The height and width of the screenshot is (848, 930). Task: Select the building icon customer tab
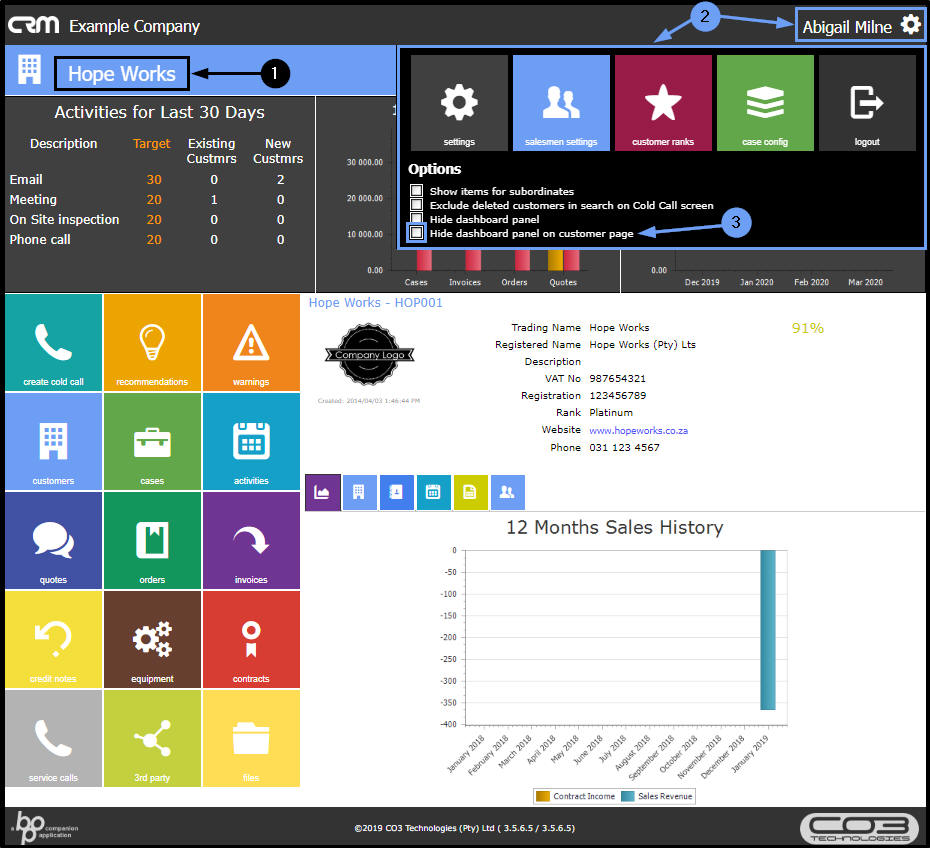coord(359,492)
